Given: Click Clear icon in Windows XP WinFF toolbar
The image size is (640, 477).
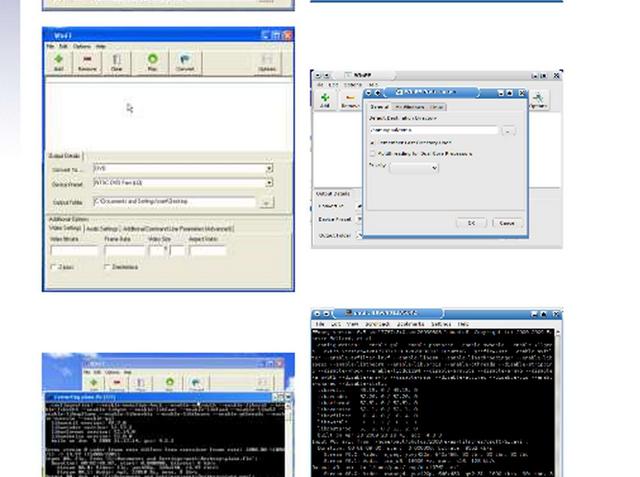Looking at the screenshot, I should (117, 63).
